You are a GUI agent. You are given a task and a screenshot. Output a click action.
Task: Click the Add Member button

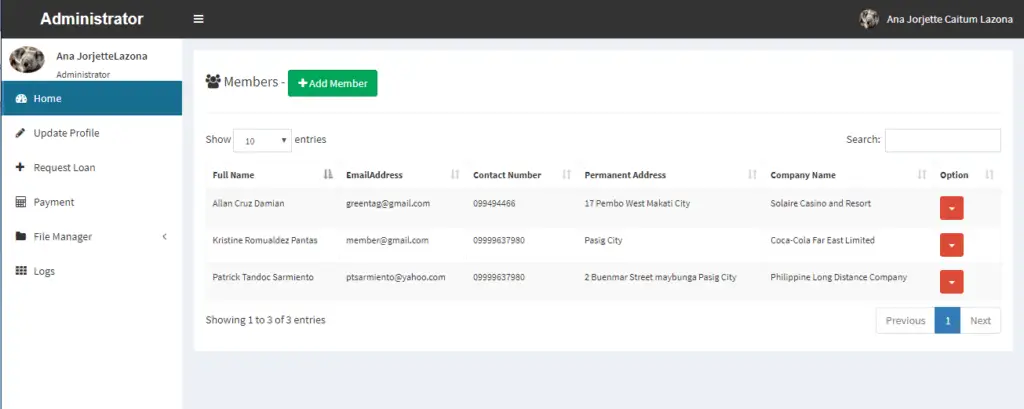[x=332, y=84]
